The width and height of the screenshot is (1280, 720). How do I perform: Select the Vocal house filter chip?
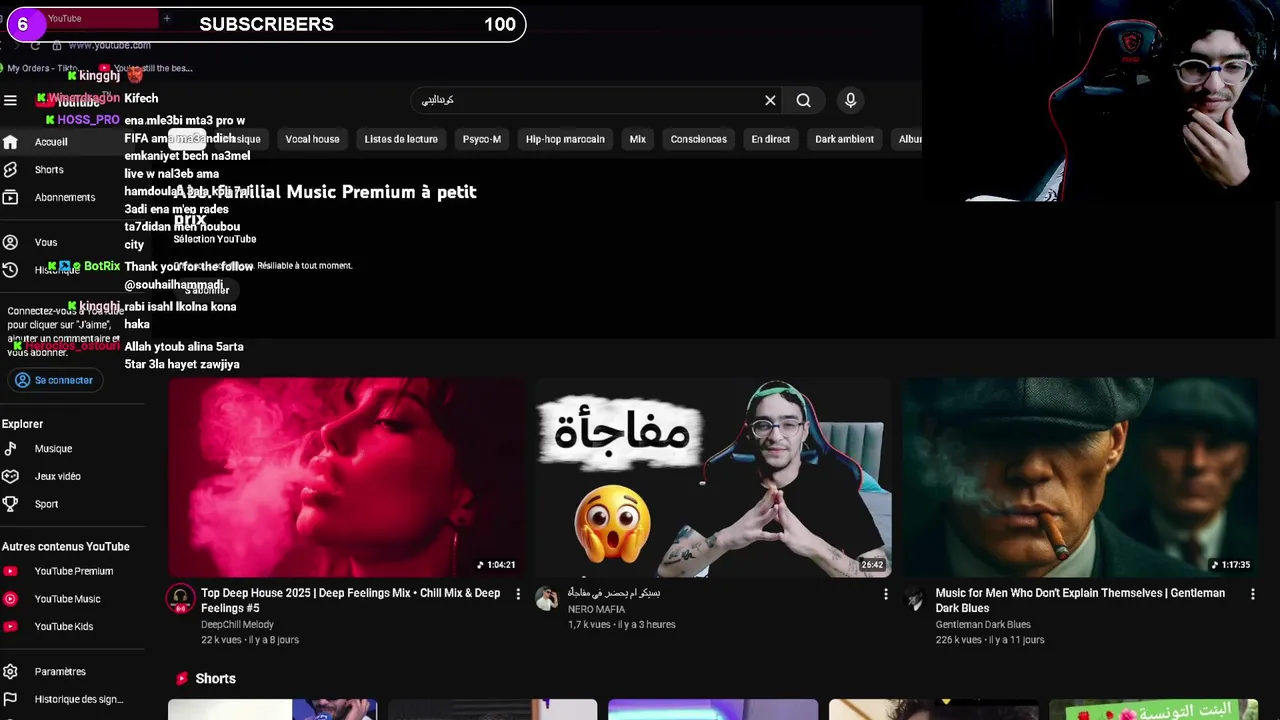click(312, 139)
